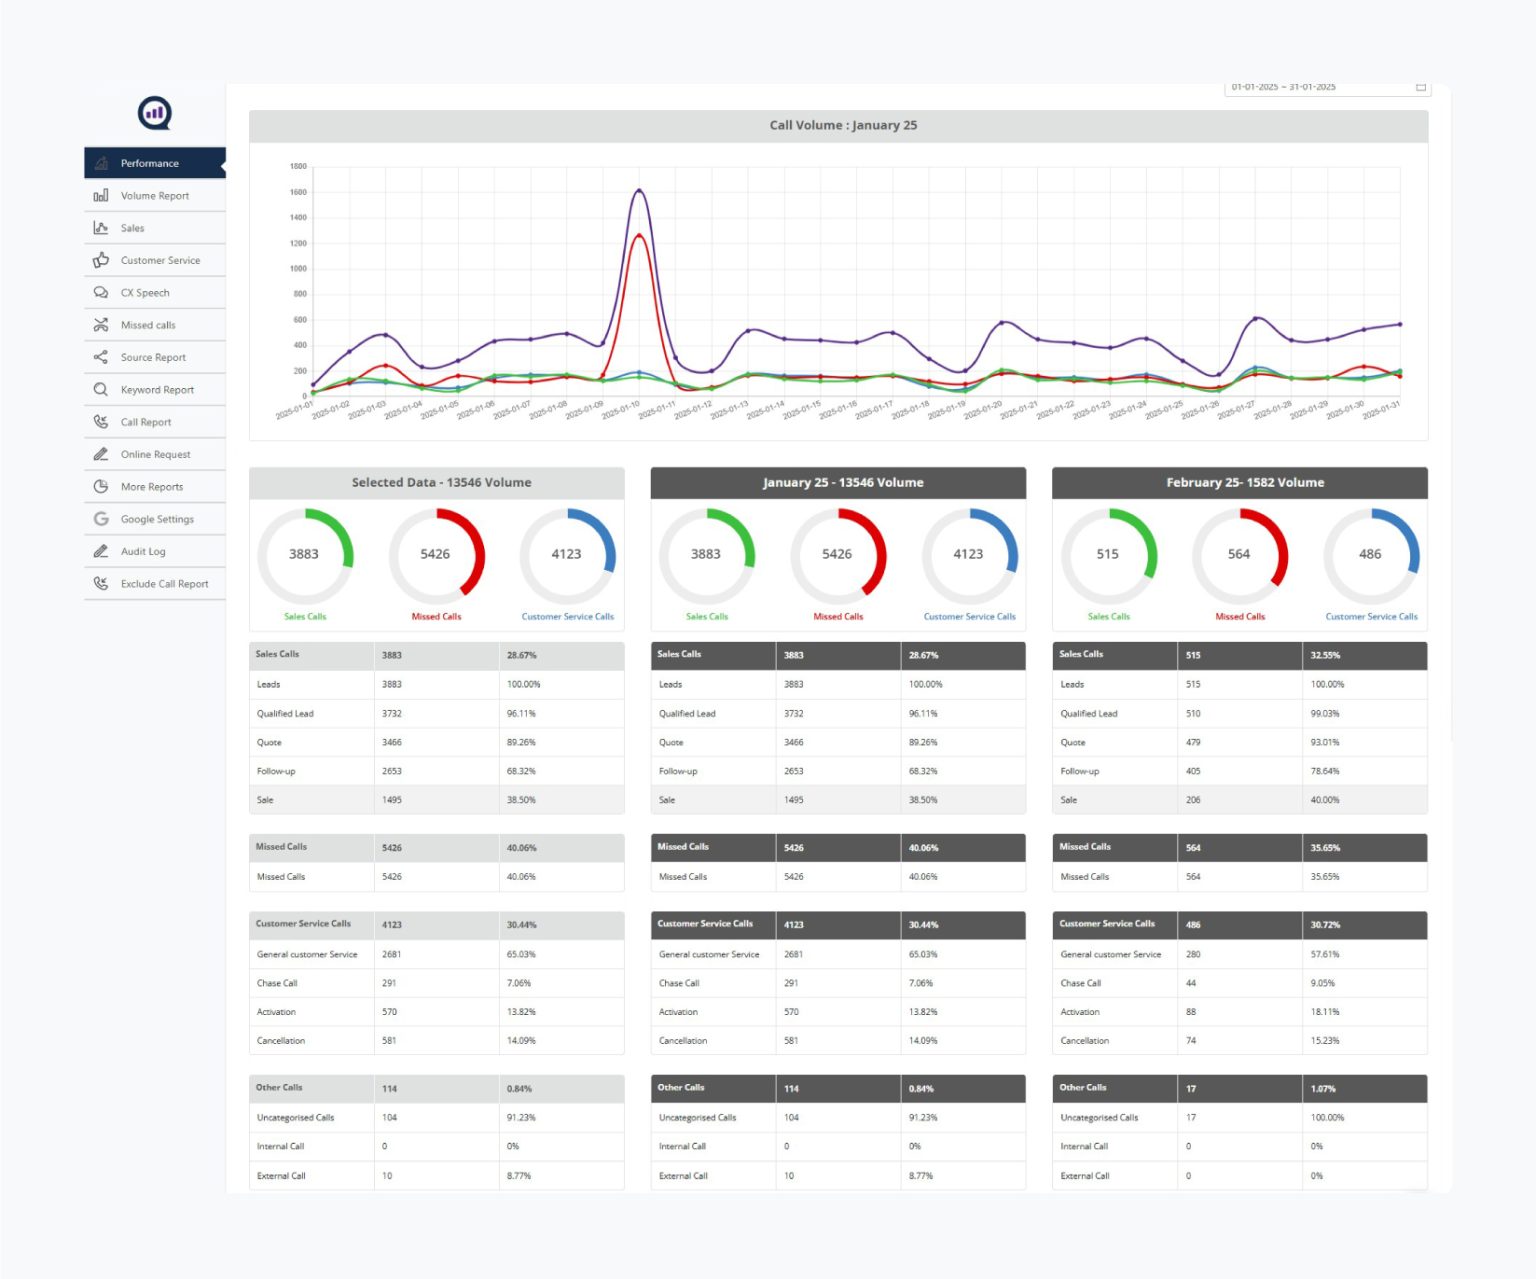This screenshot has width=1536, height=1279.
Task: Open the Source Report share icon
Action: [x=100, y=357]
